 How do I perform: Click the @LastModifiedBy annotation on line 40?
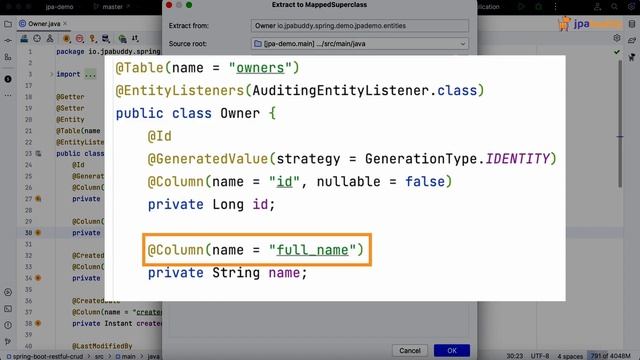point(102,346)
